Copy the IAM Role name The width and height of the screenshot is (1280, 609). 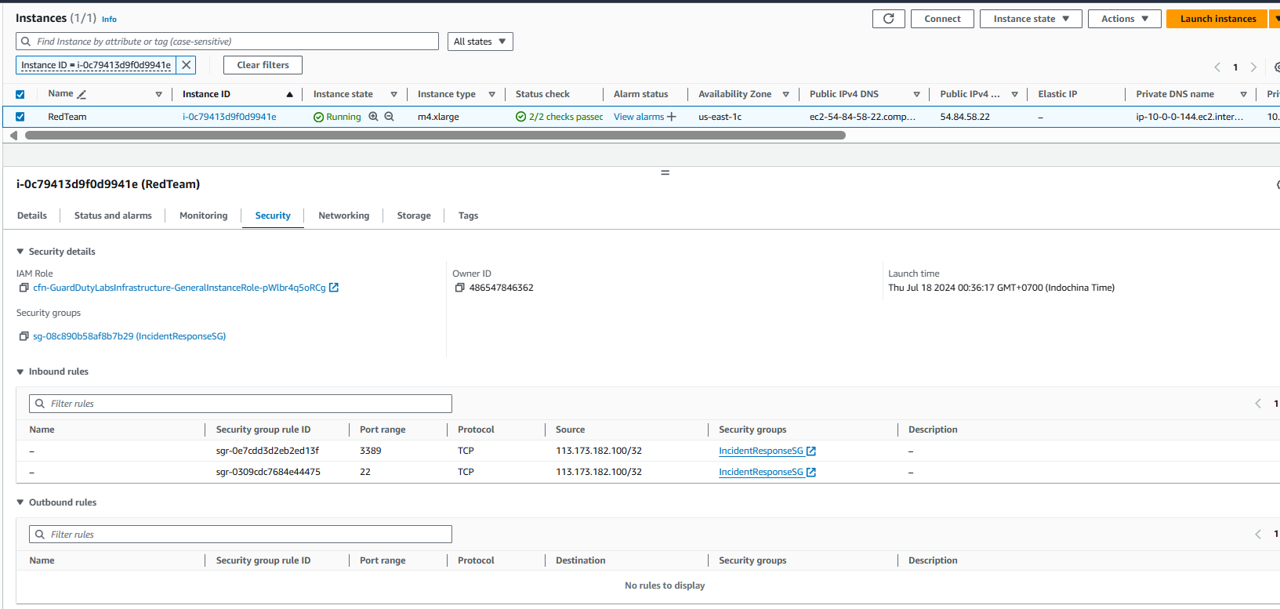(x=24, y=288)
